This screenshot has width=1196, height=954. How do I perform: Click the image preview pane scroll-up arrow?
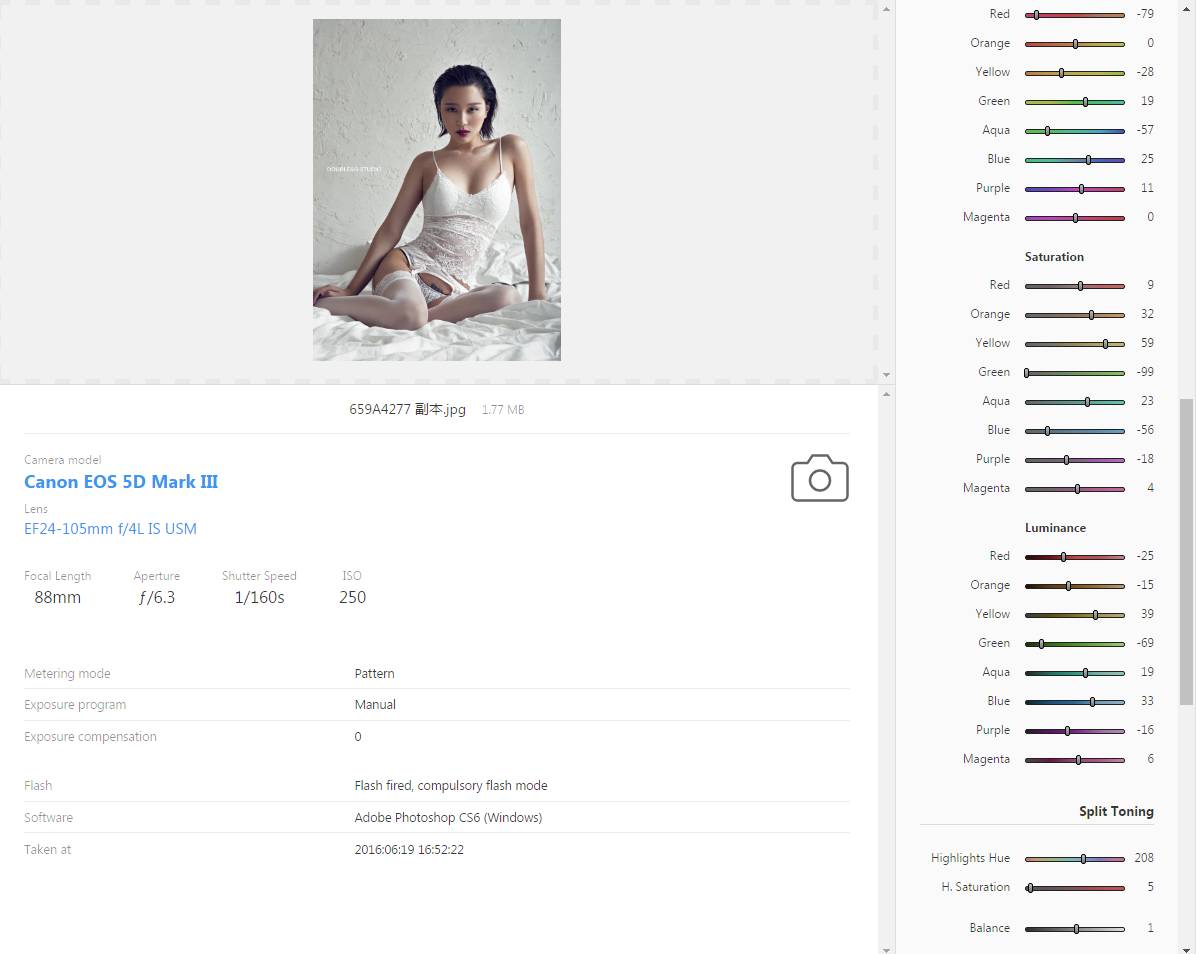tap(886, 9)
